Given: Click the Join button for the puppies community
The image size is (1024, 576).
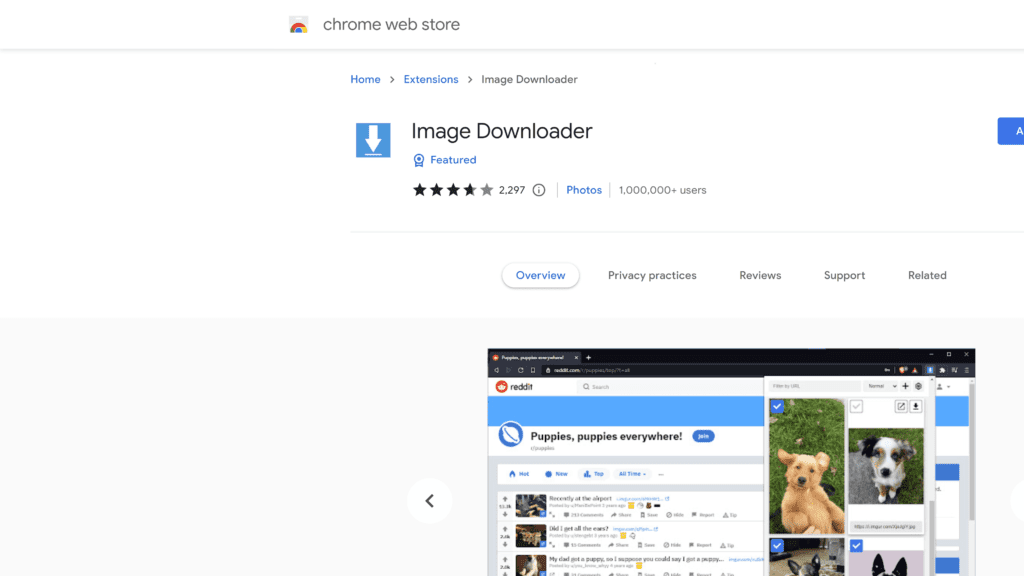Looking at the screenshot, I should pyautogui.click(x=703, y=436).
